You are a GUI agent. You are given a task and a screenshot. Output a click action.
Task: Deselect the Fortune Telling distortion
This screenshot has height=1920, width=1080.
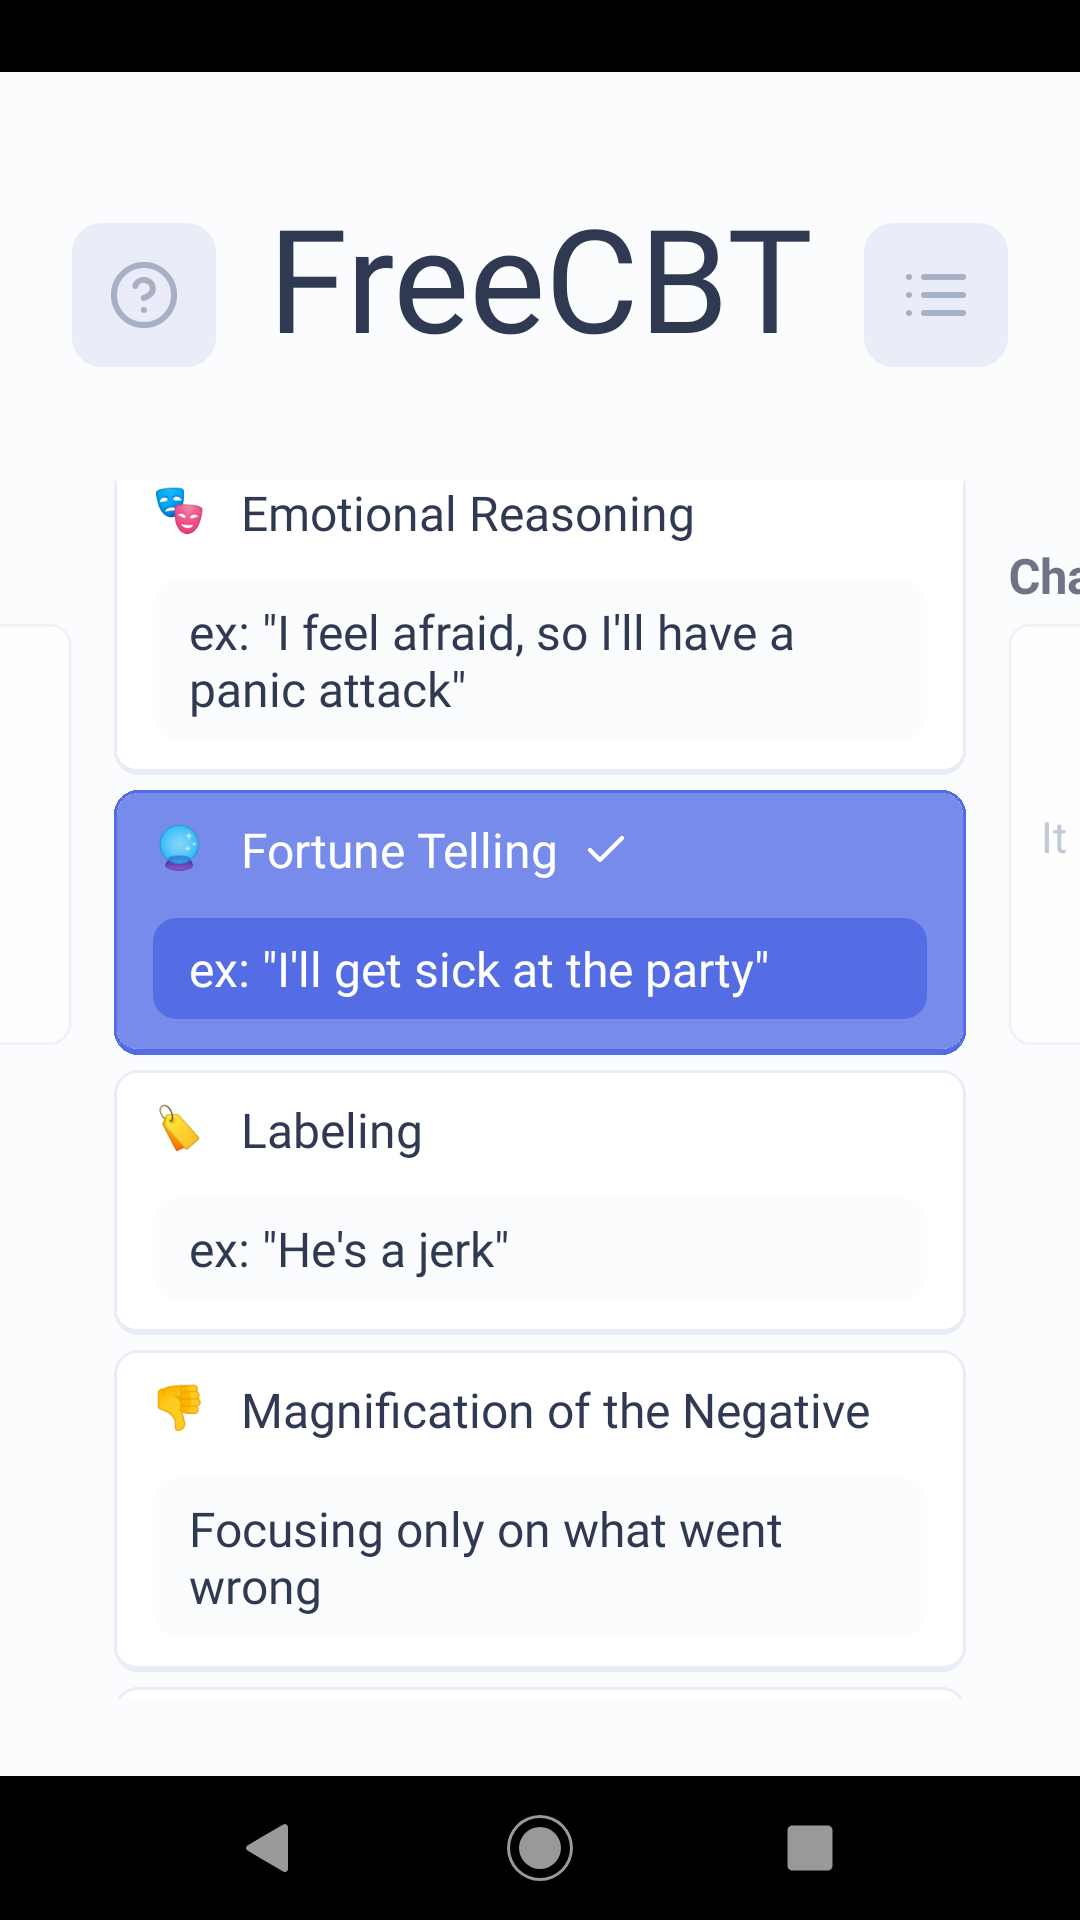click(540, 922)
